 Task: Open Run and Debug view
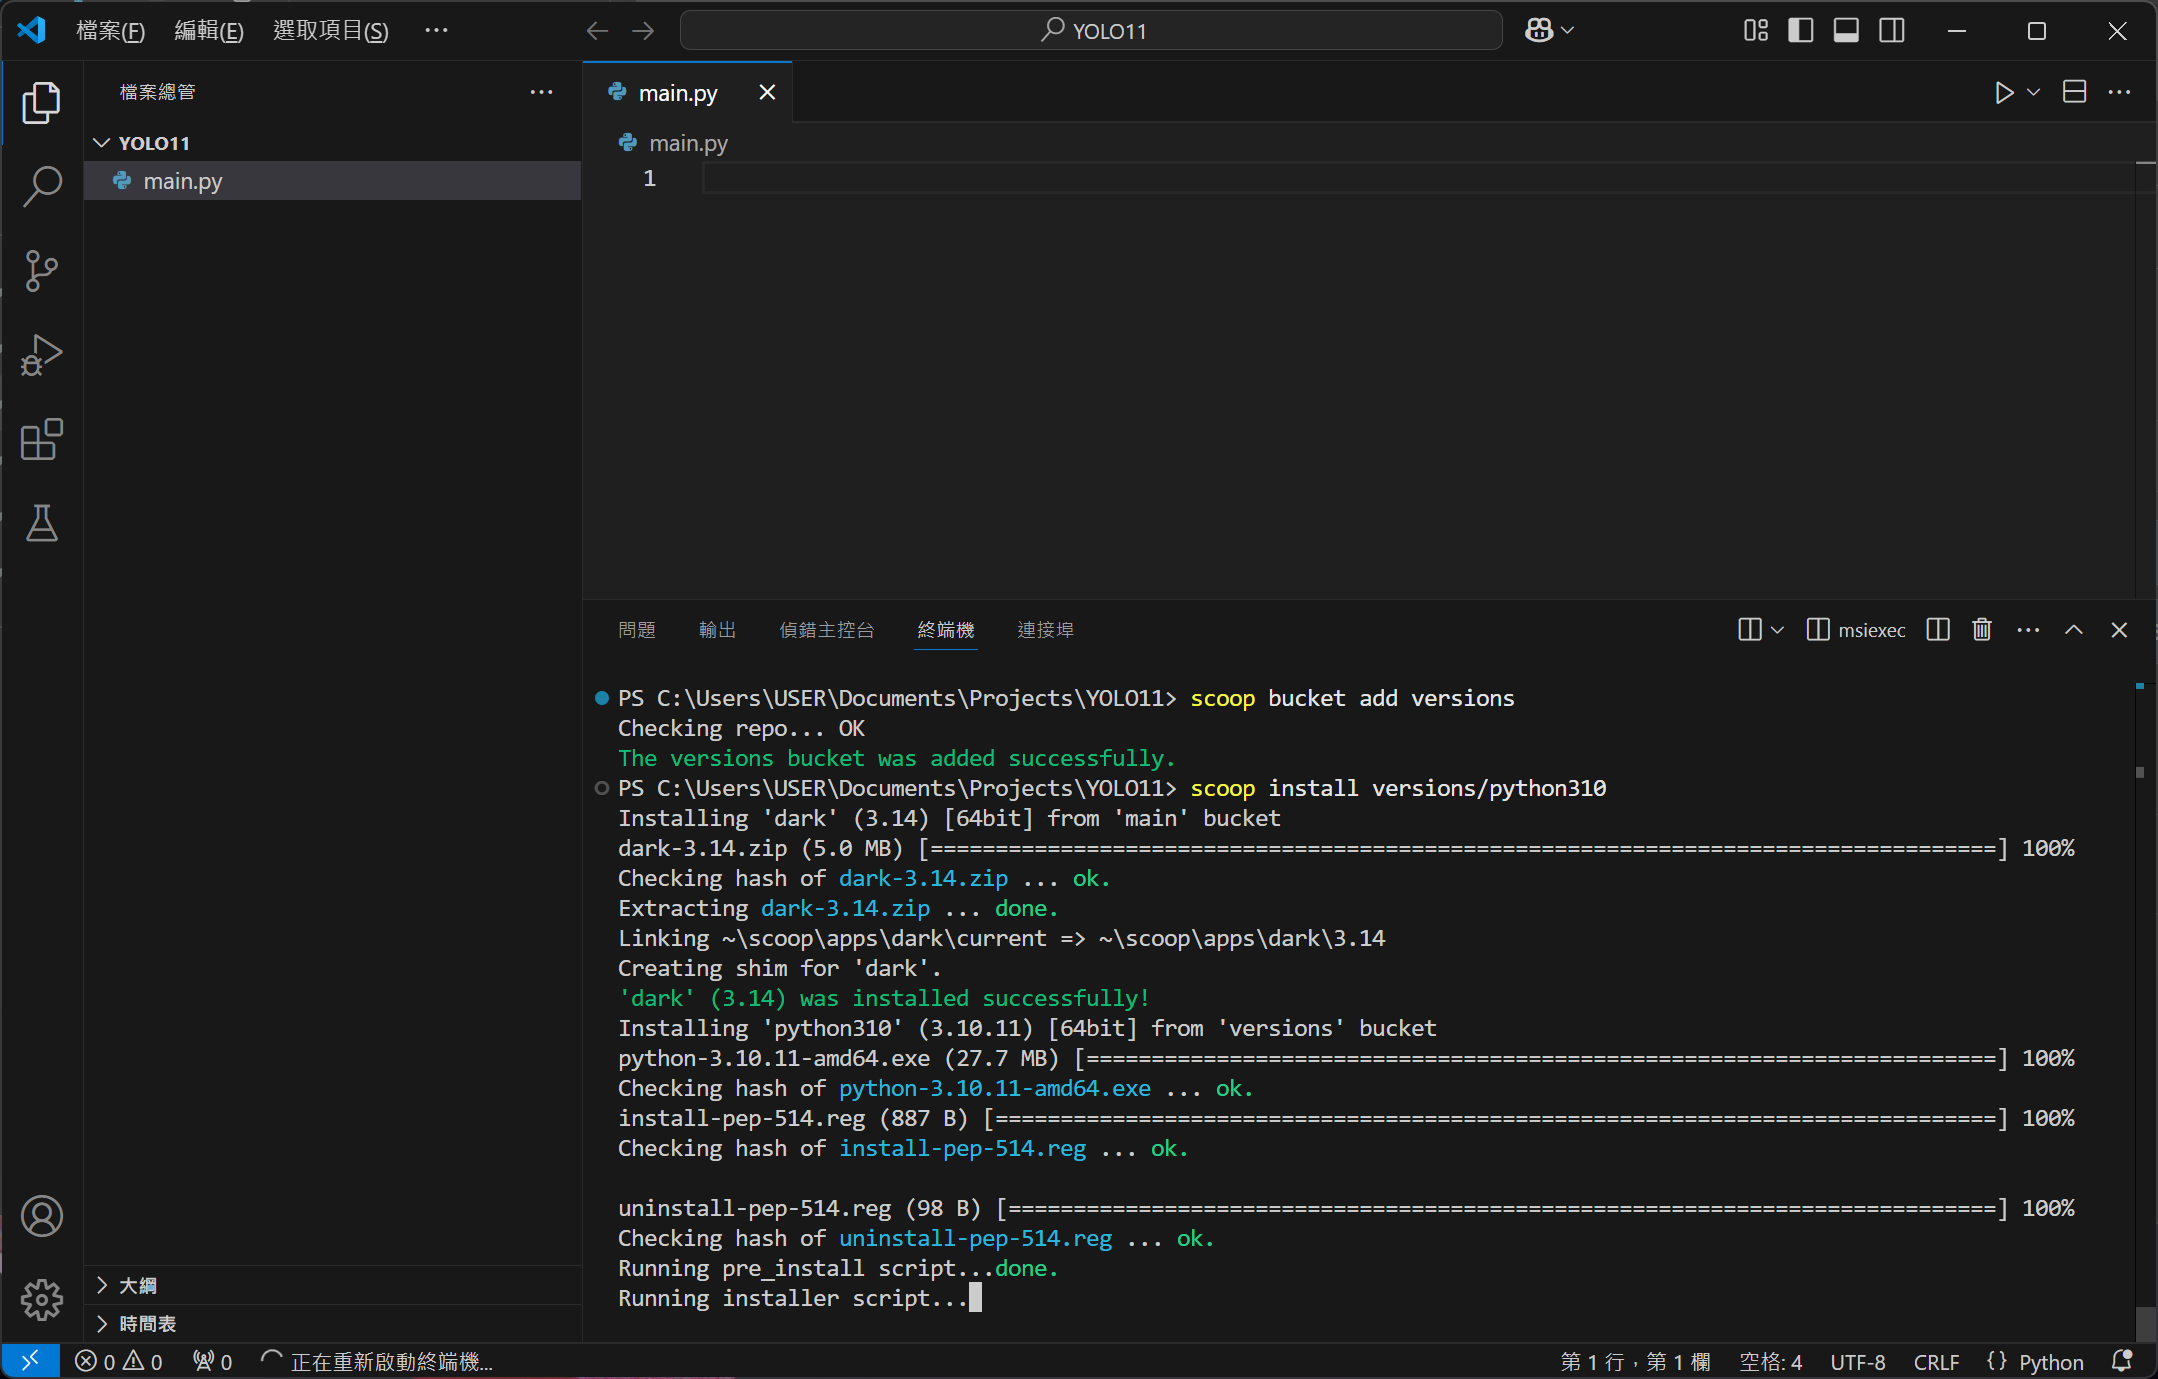coord(41,355)
